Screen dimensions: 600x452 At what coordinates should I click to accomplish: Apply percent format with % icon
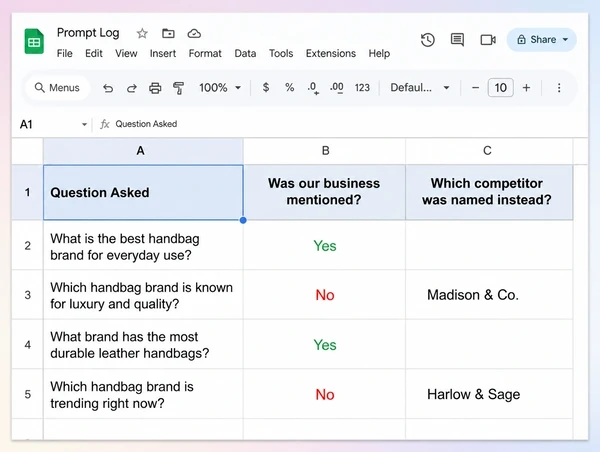coord(290,88)
